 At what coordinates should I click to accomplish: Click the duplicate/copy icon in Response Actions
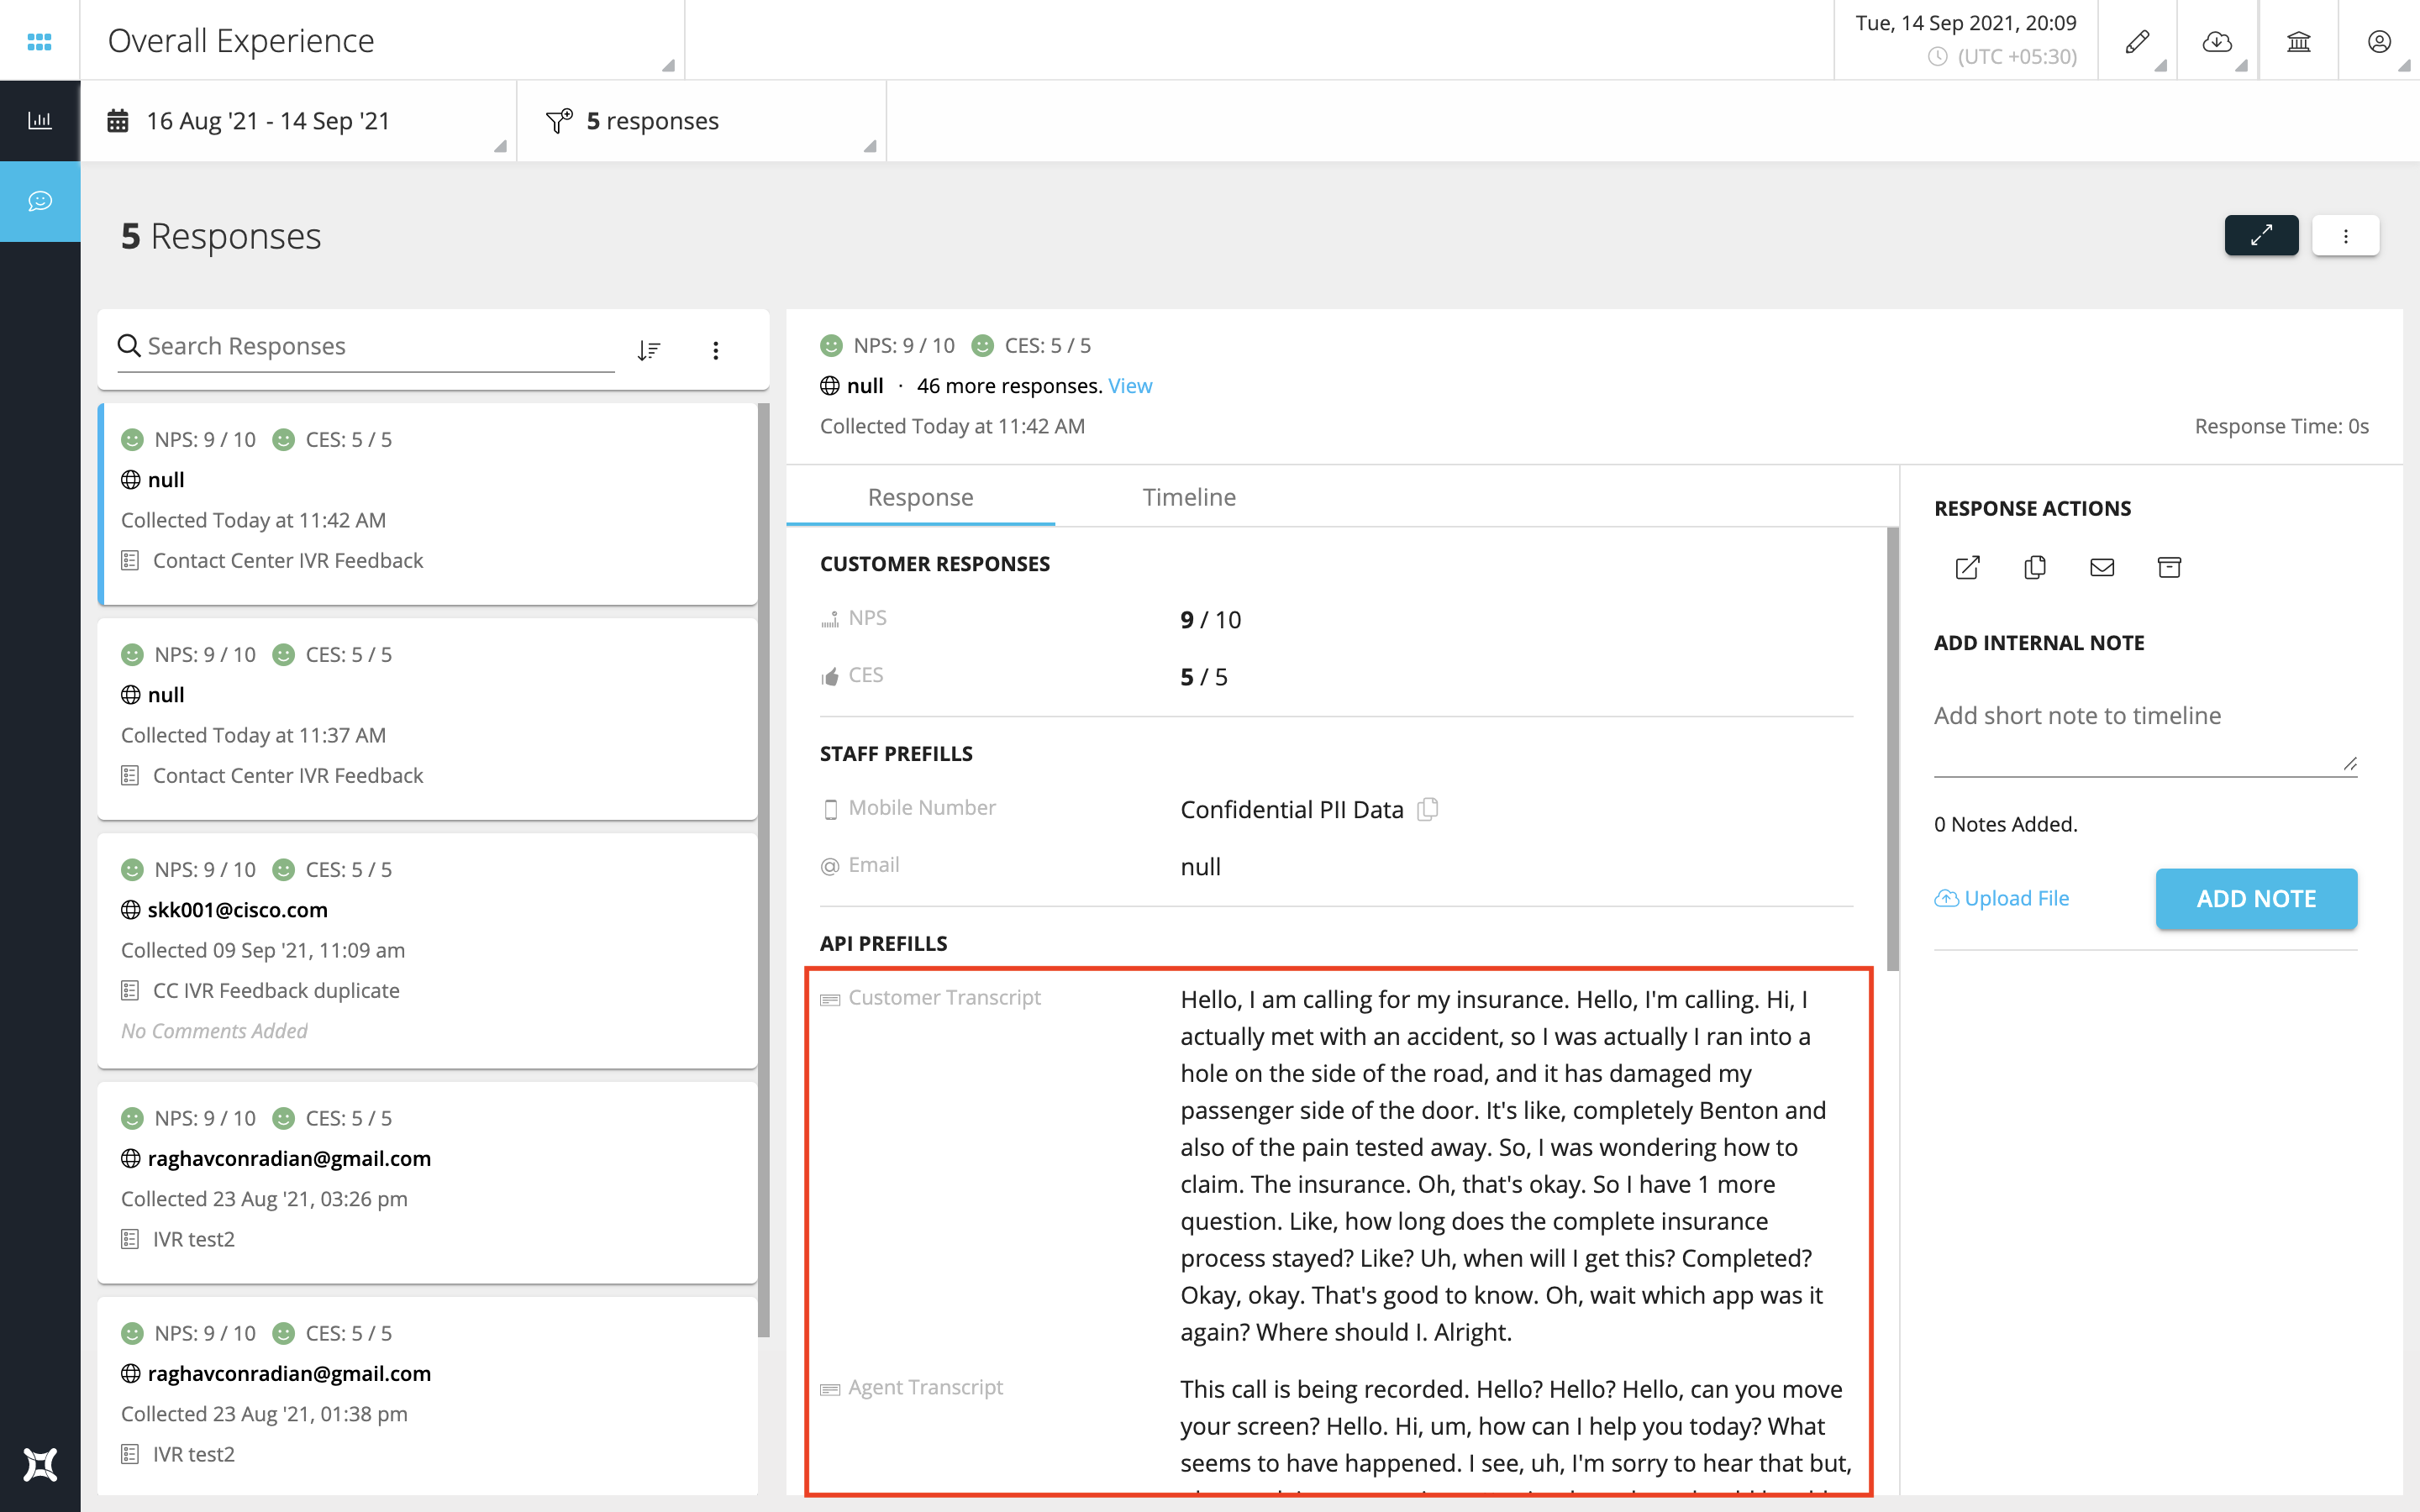[x=2035, y=564]
